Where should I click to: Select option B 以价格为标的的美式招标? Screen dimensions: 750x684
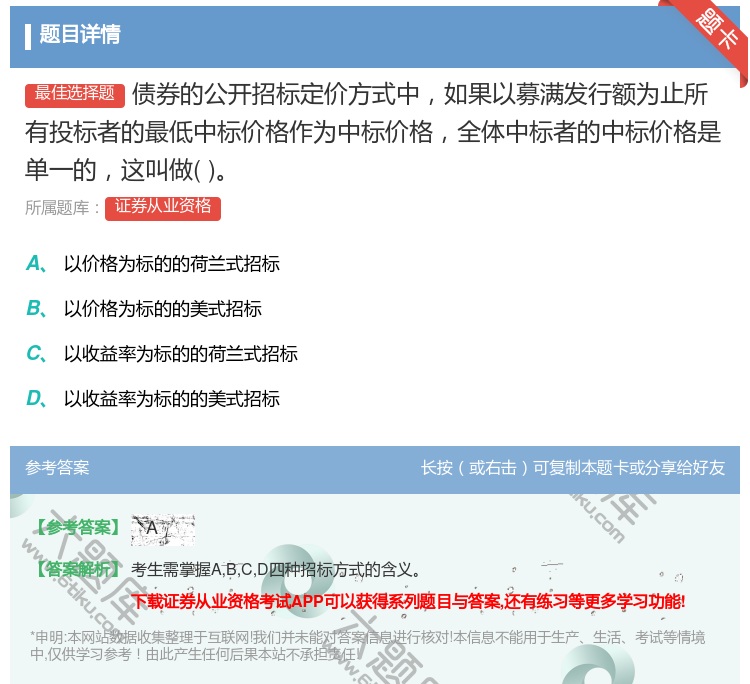click(144, 309)
